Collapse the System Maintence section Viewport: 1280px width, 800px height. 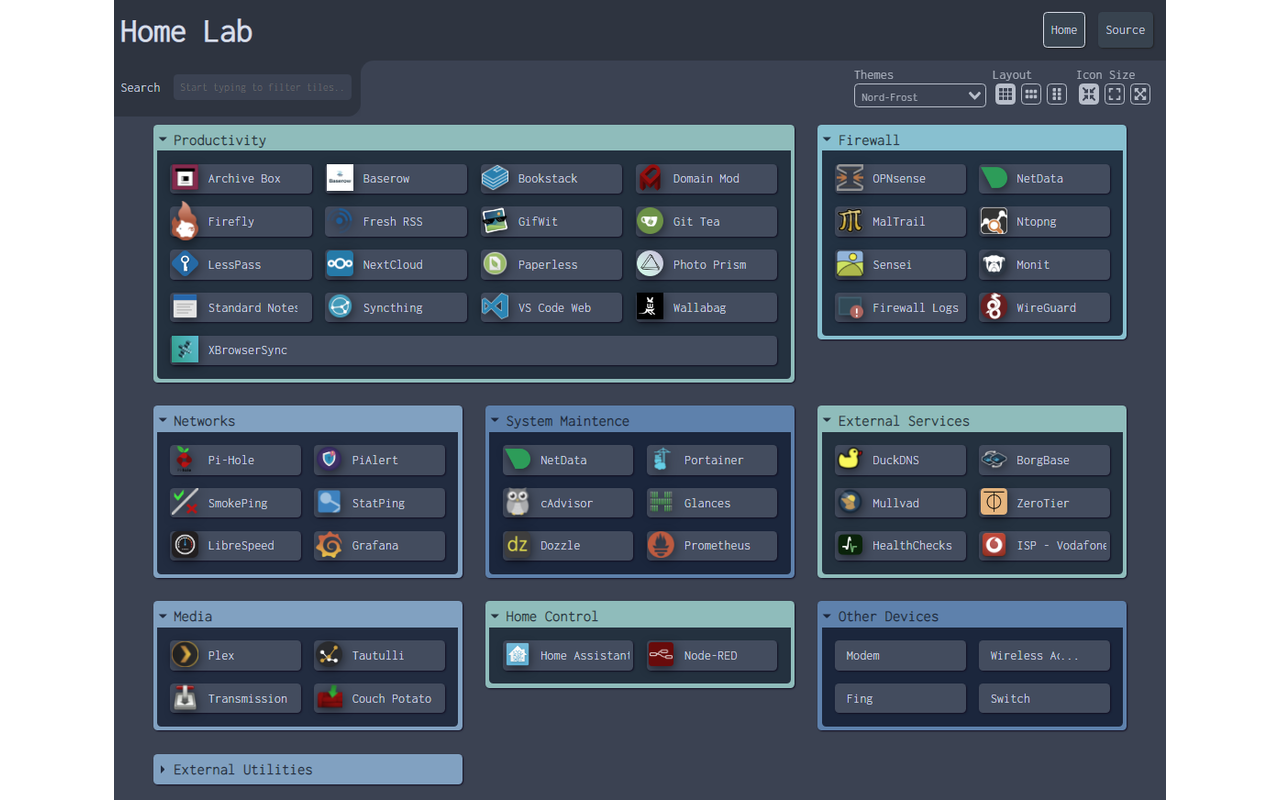tap(640, 421)
